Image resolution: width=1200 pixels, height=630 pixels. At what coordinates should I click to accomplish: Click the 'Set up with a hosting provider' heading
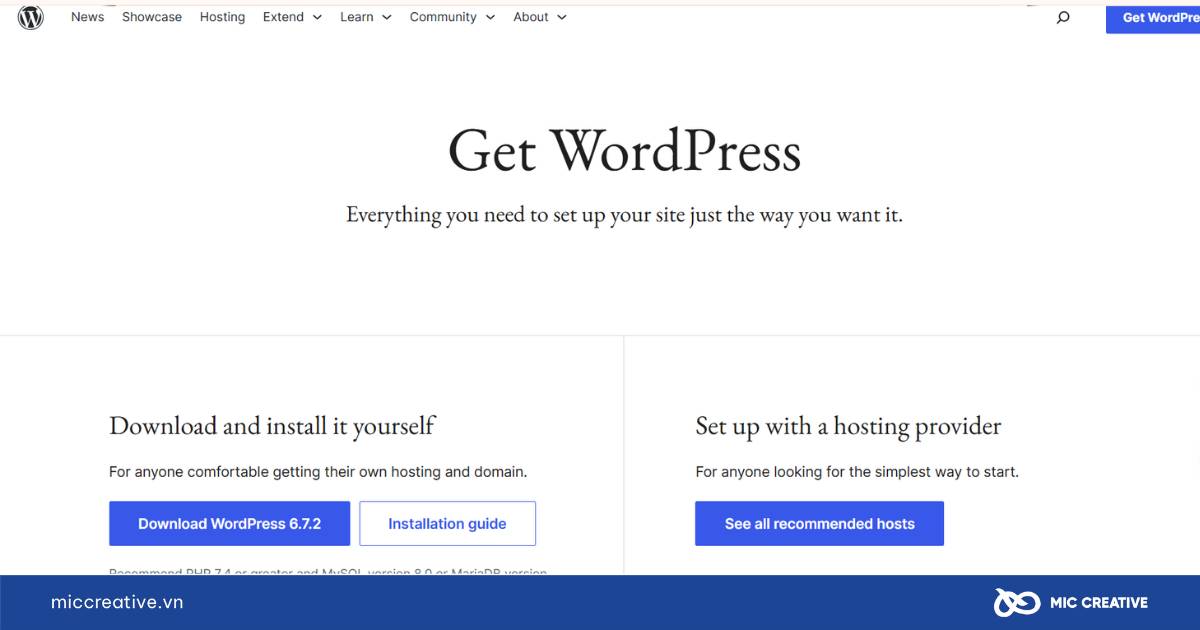[848, 427]
